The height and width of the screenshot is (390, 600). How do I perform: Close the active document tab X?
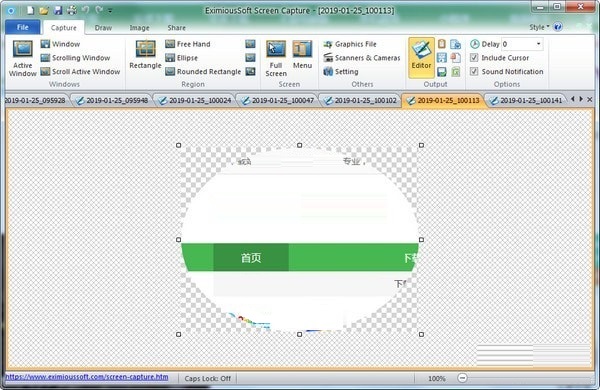pyautogui.click(x=590, y=99)
